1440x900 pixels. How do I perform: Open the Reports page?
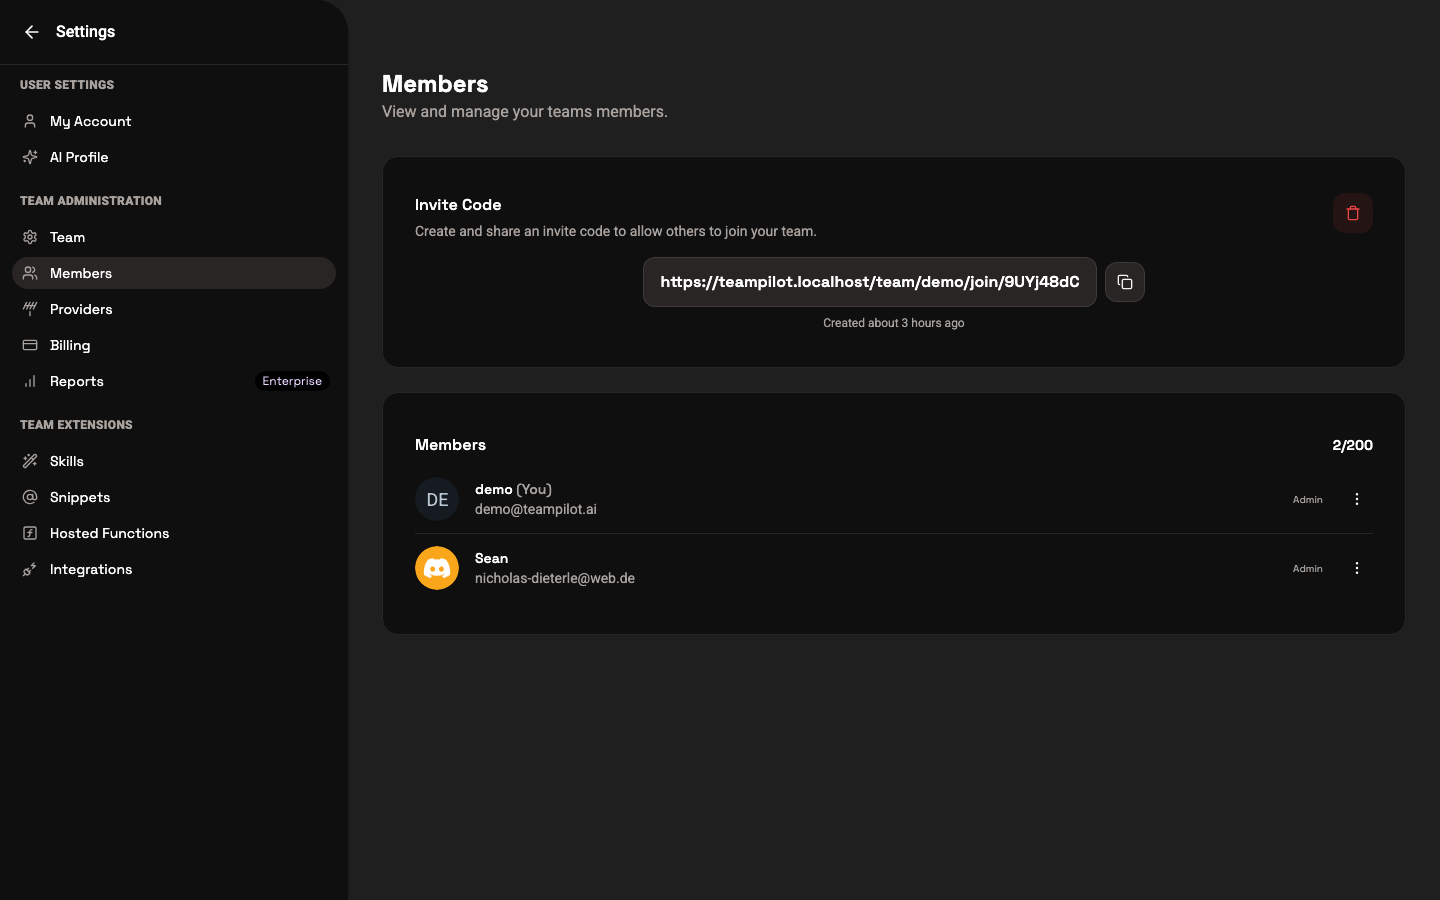coord(174,381)
